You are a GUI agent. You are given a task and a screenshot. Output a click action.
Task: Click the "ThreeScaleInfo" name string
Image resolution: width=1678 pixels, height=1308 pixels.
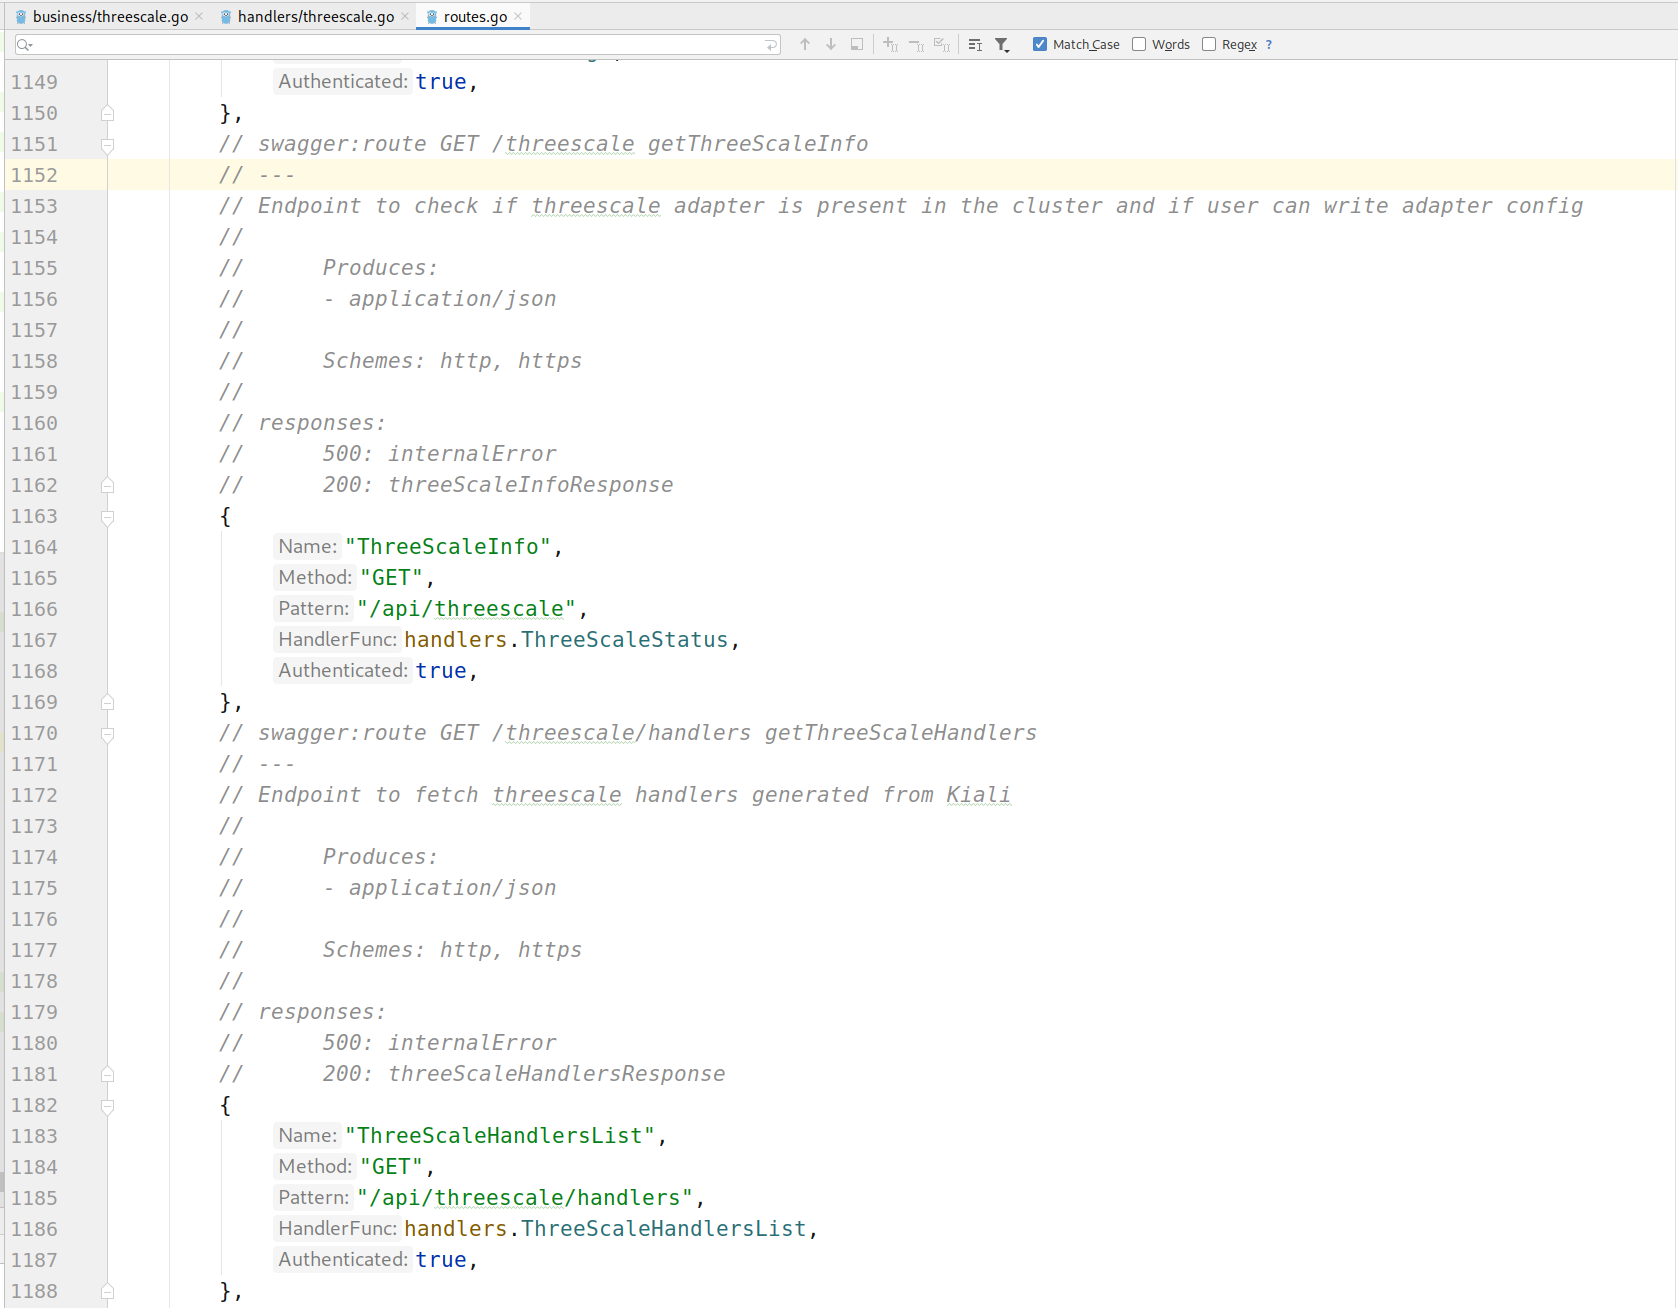coord(448,547)
